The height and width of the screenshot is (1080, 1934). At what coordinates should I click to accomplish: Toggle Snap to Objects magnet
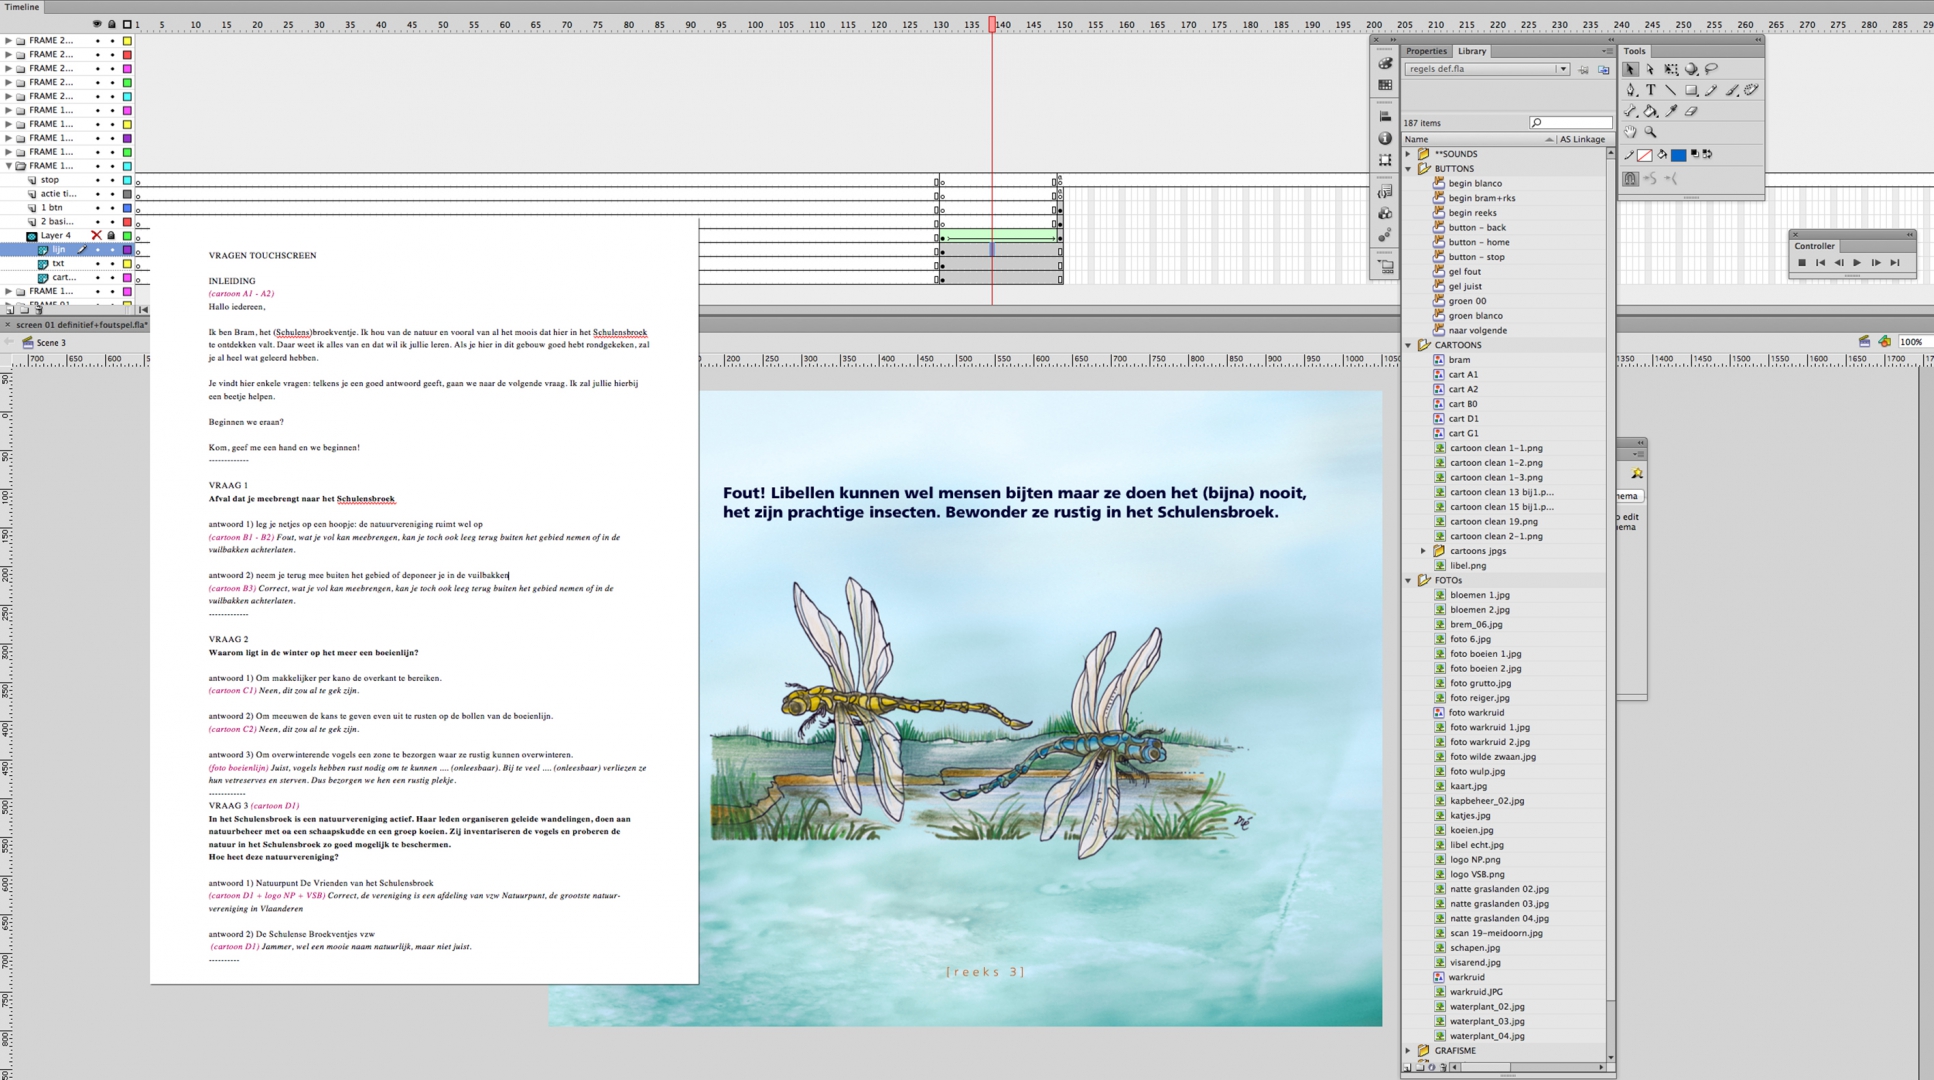coord(1630,179)
